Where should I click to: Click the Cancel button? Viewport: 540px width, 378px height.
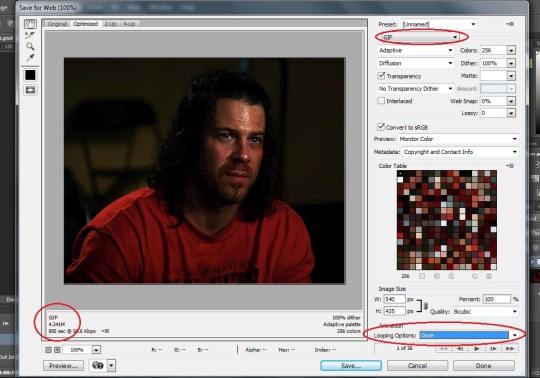417,365
